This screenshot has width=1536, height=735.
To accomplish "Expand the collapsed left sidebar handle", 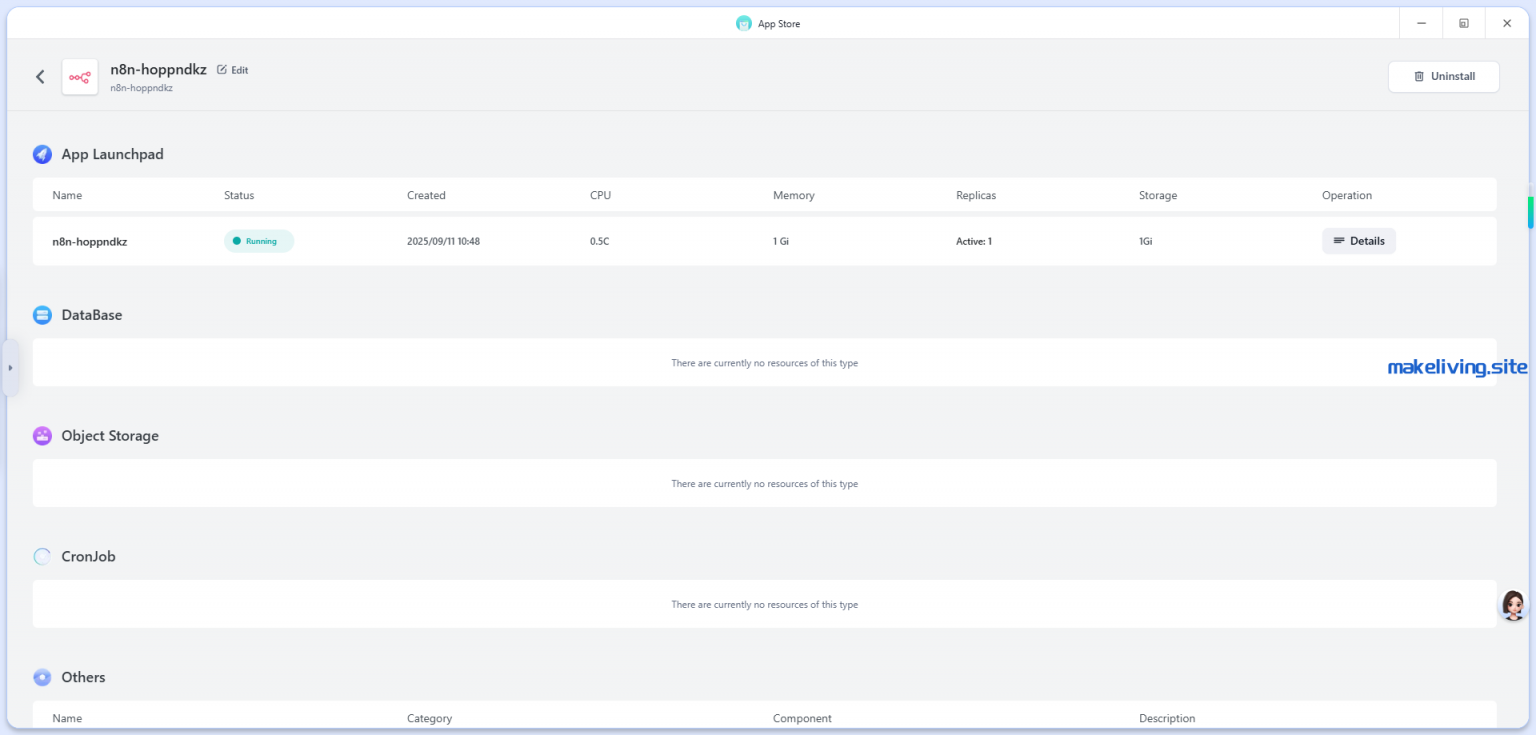I will tap(10, 367).
